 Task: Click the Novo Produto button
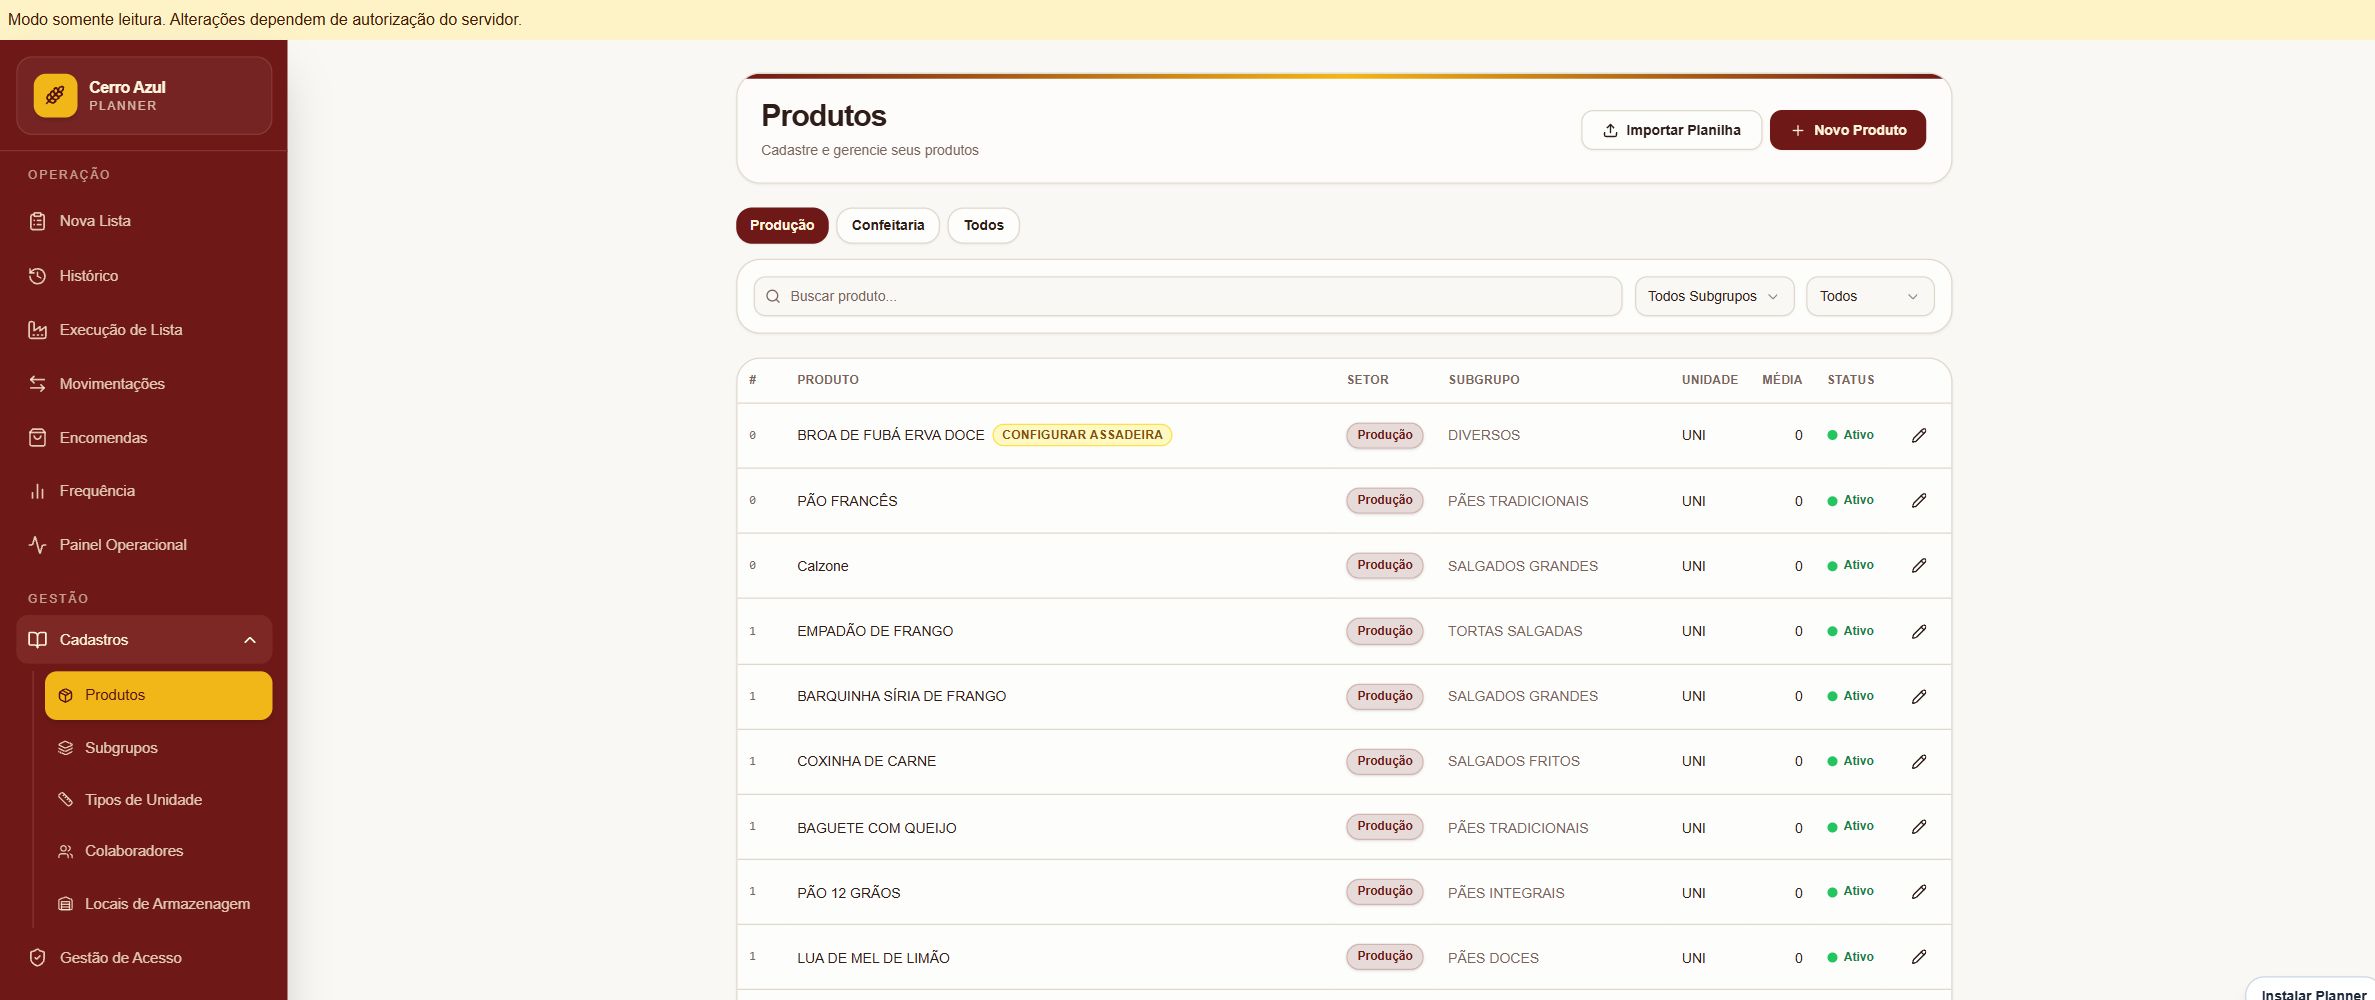[x=1847, y=130]
